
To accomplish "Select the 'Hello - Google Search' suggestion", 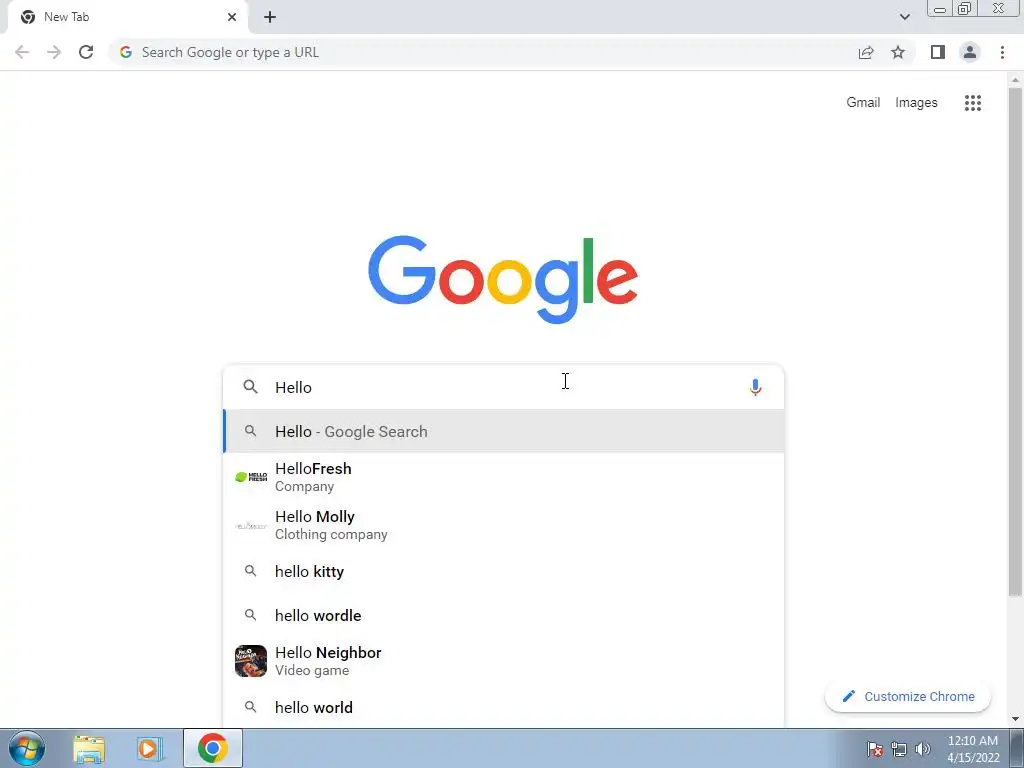I will tap(504, 431).
